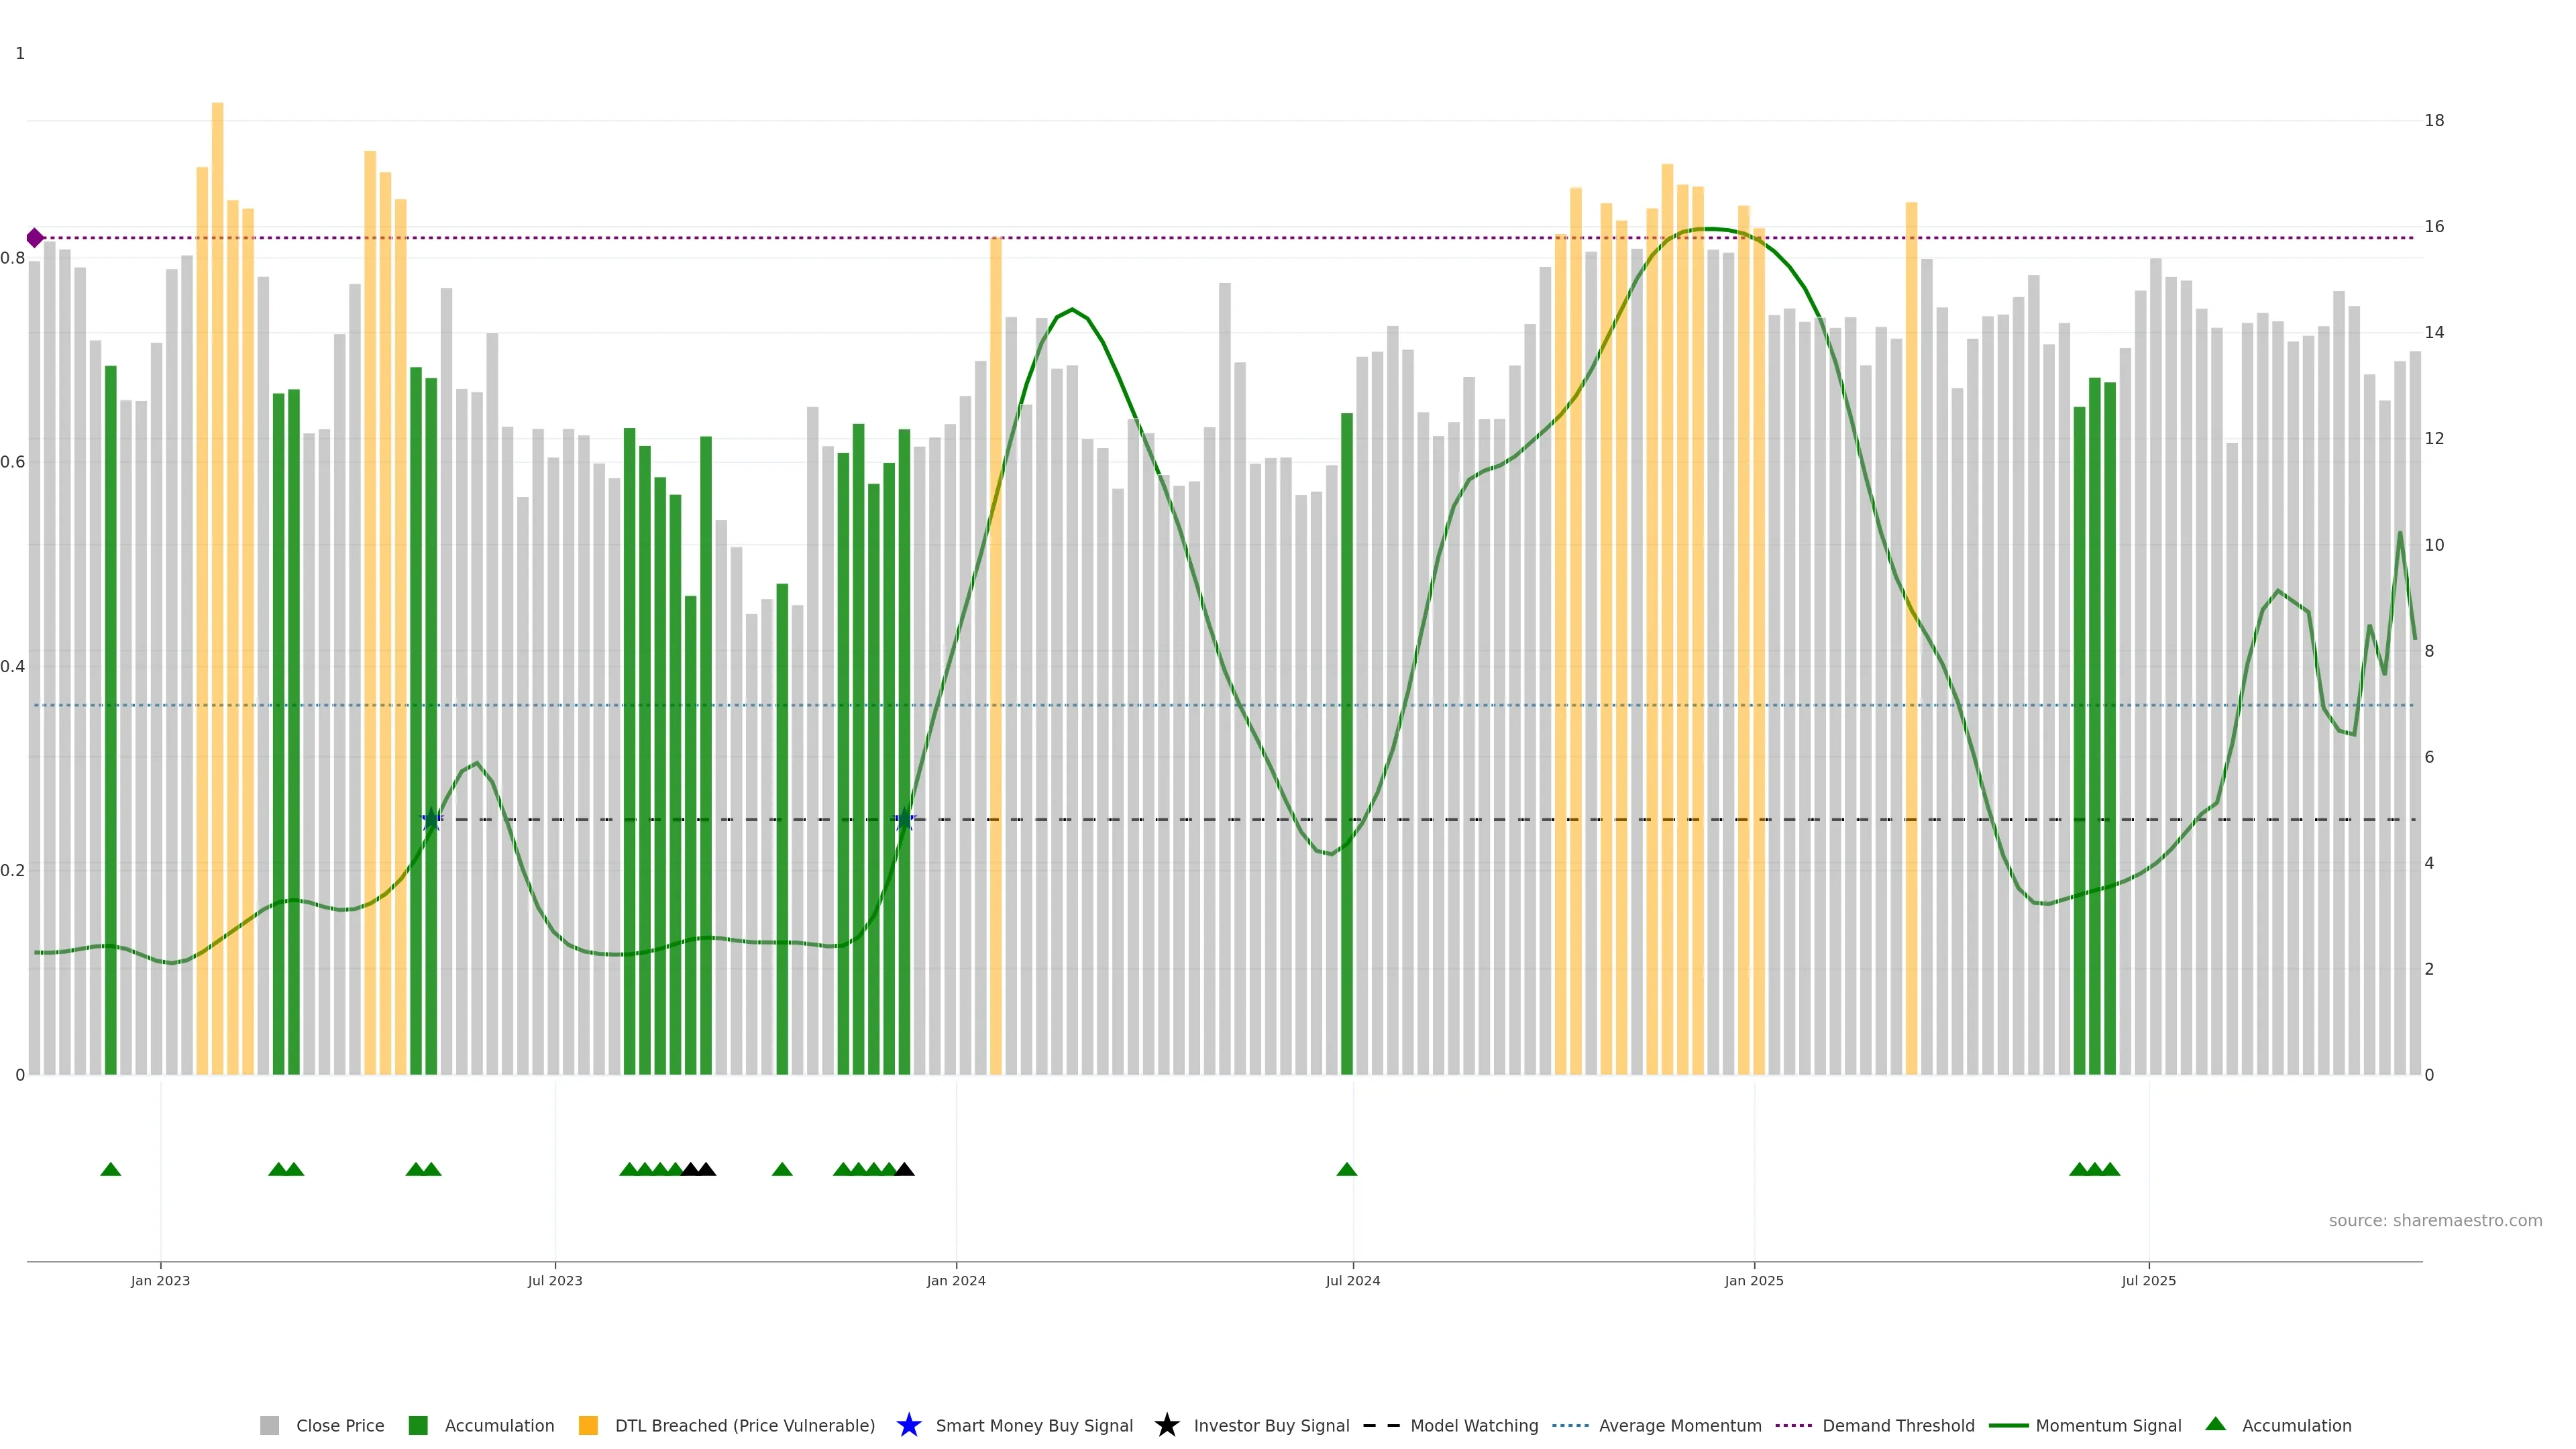Click the lone green triangle between Jul 2023 and Jan 2024
This screenshot has height=1449, width=2576.
(782, 1169)
